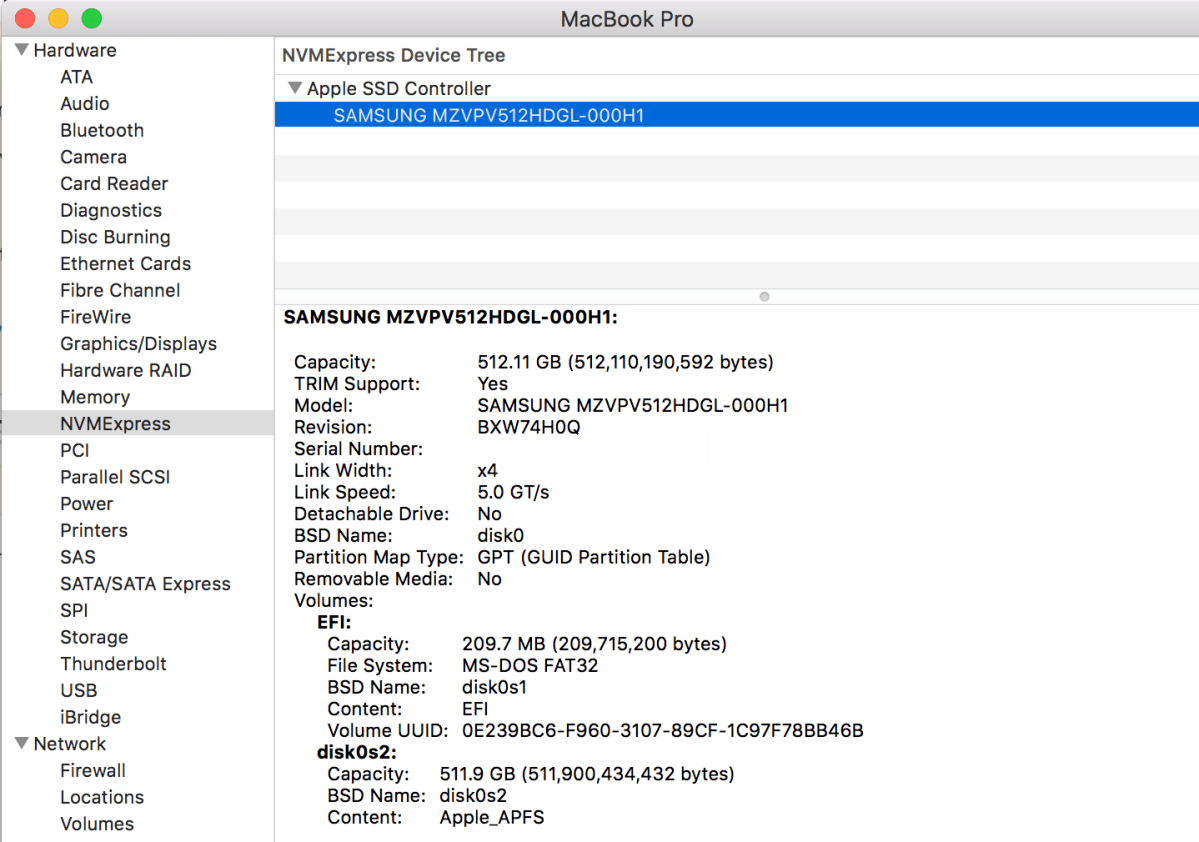Open FireWire section
The image size is (1199, 842).
[x=96, y=317]
